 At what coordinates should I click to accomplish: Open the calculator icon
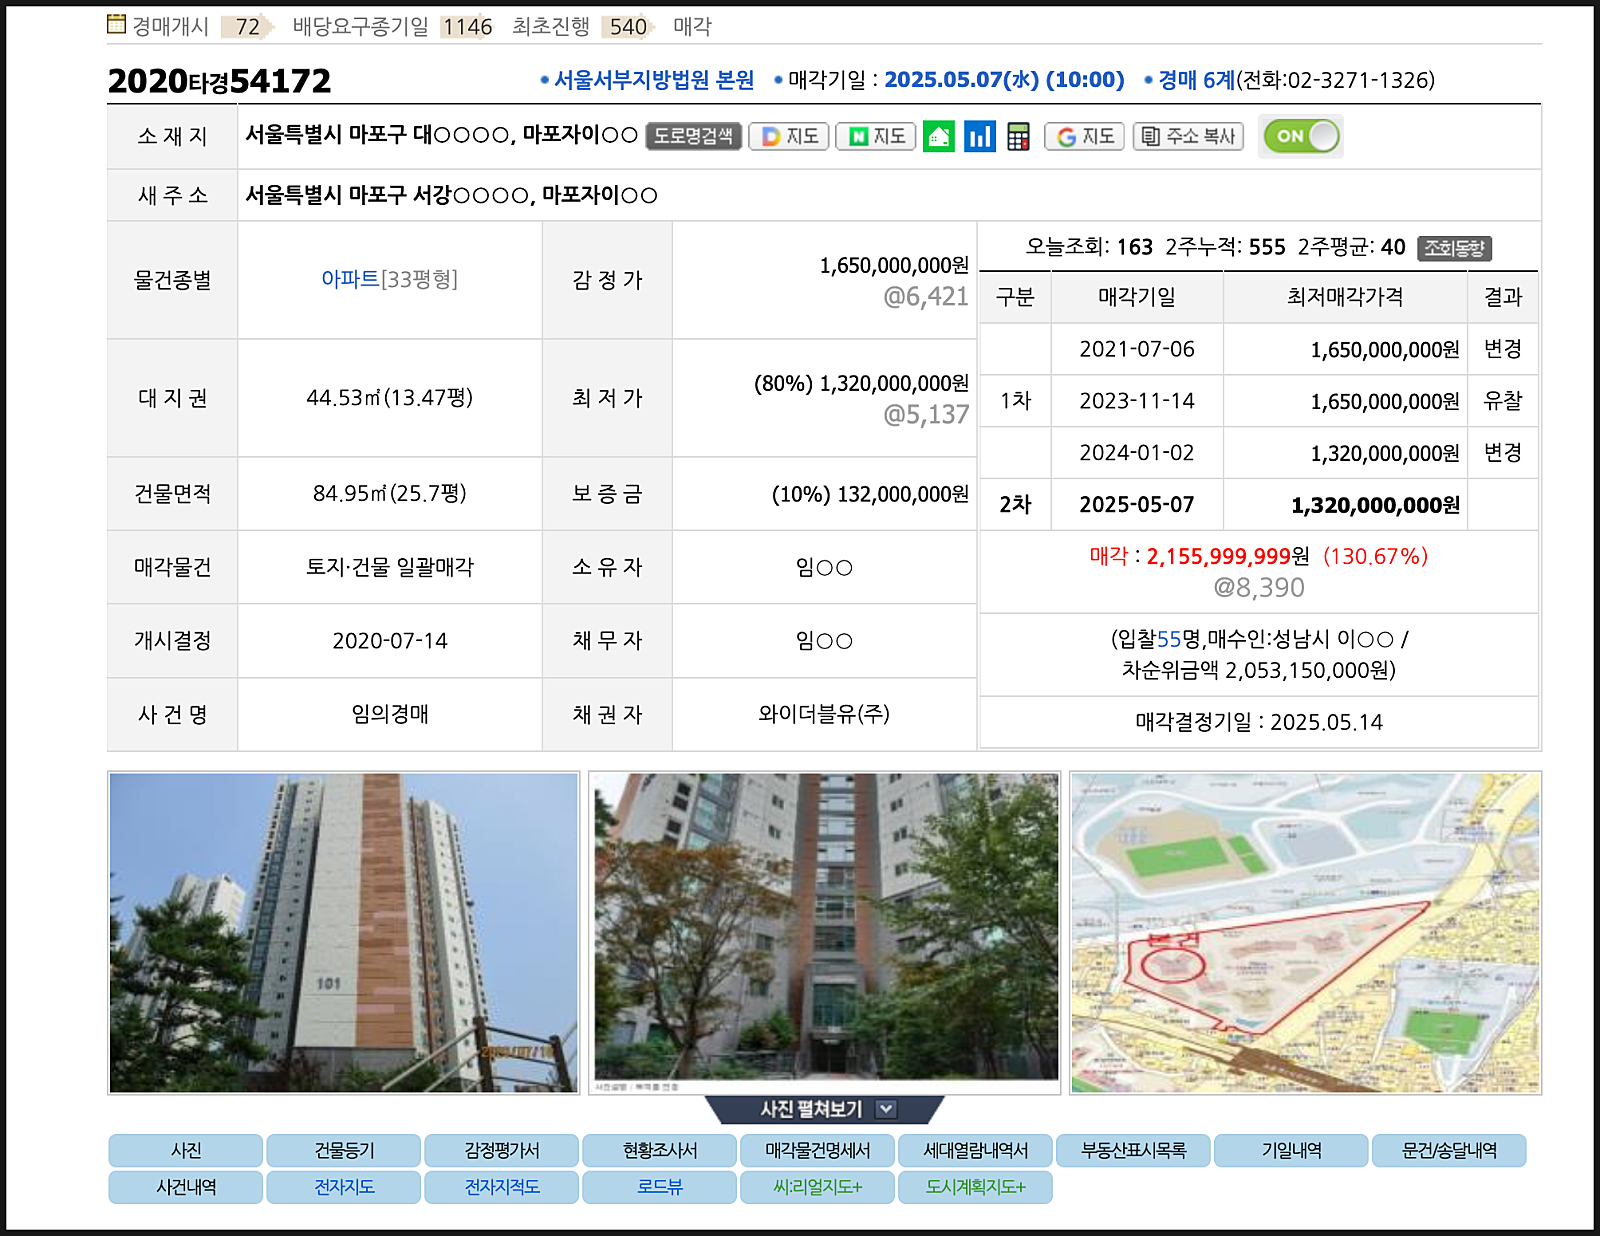coord(1018,136)
